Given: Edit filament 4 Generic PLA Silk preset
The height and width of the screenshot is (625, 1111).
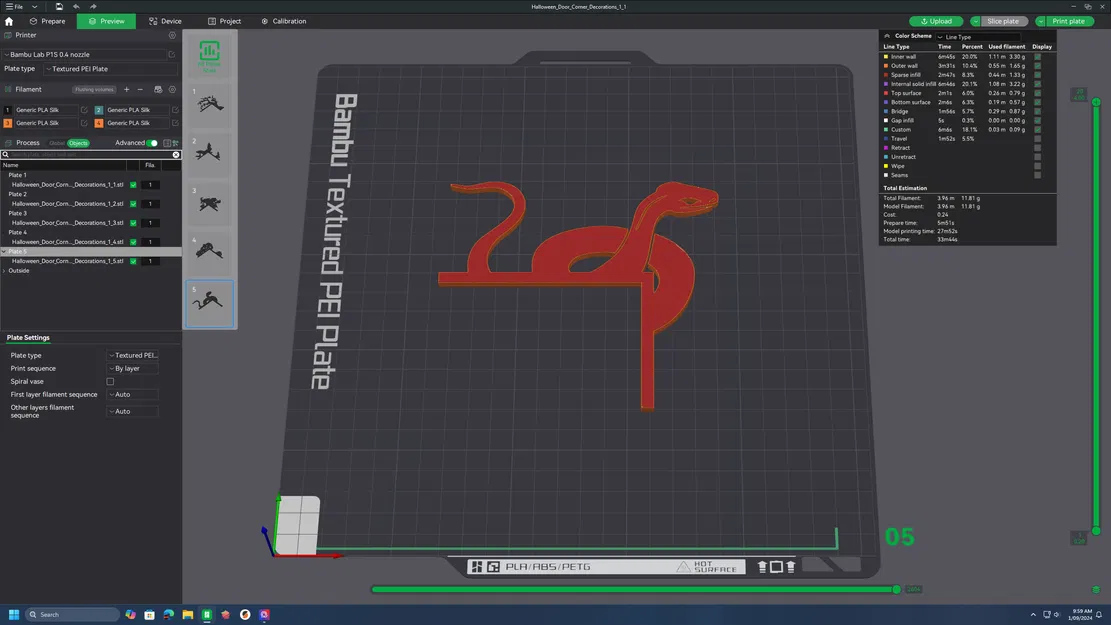Looking at the screenshot, I should click(175, 123).
